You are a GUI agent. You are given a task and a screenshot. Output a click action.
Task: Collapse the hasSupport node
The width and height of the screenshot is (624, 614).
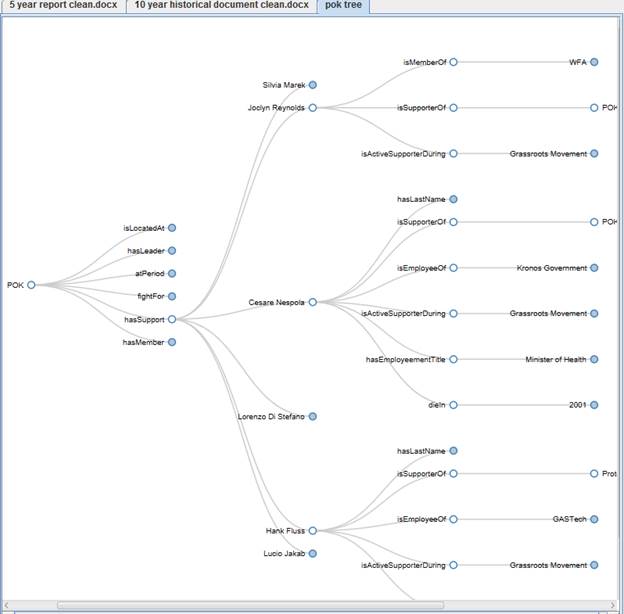pos(172,319)
